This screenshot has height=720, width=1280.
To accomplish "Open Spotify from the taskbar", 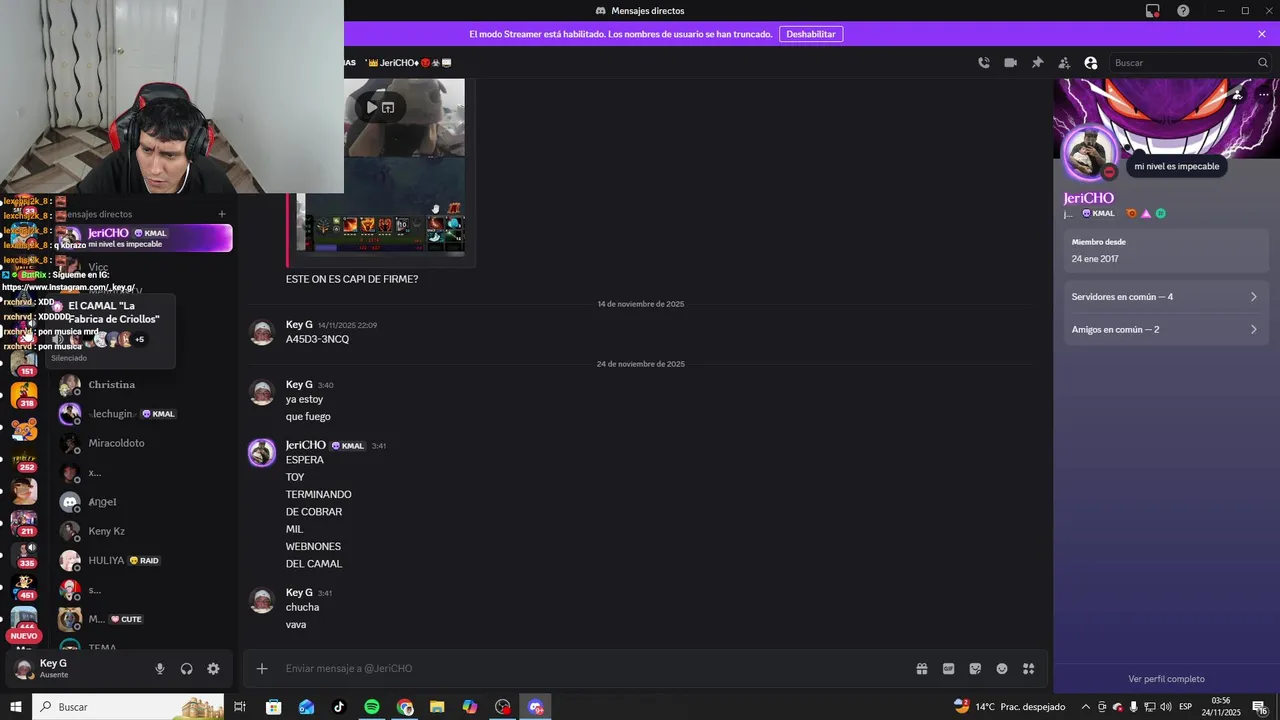I will coord(372,707).
